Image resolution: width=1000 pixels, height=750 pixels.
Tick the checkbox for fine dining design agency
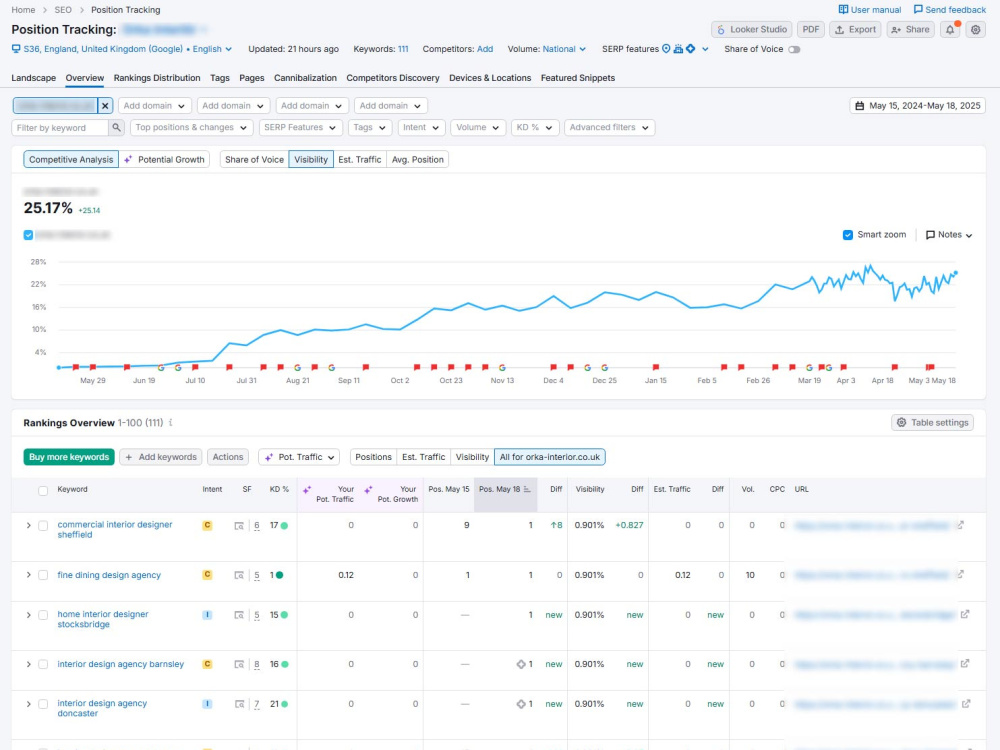pos(43,575)
